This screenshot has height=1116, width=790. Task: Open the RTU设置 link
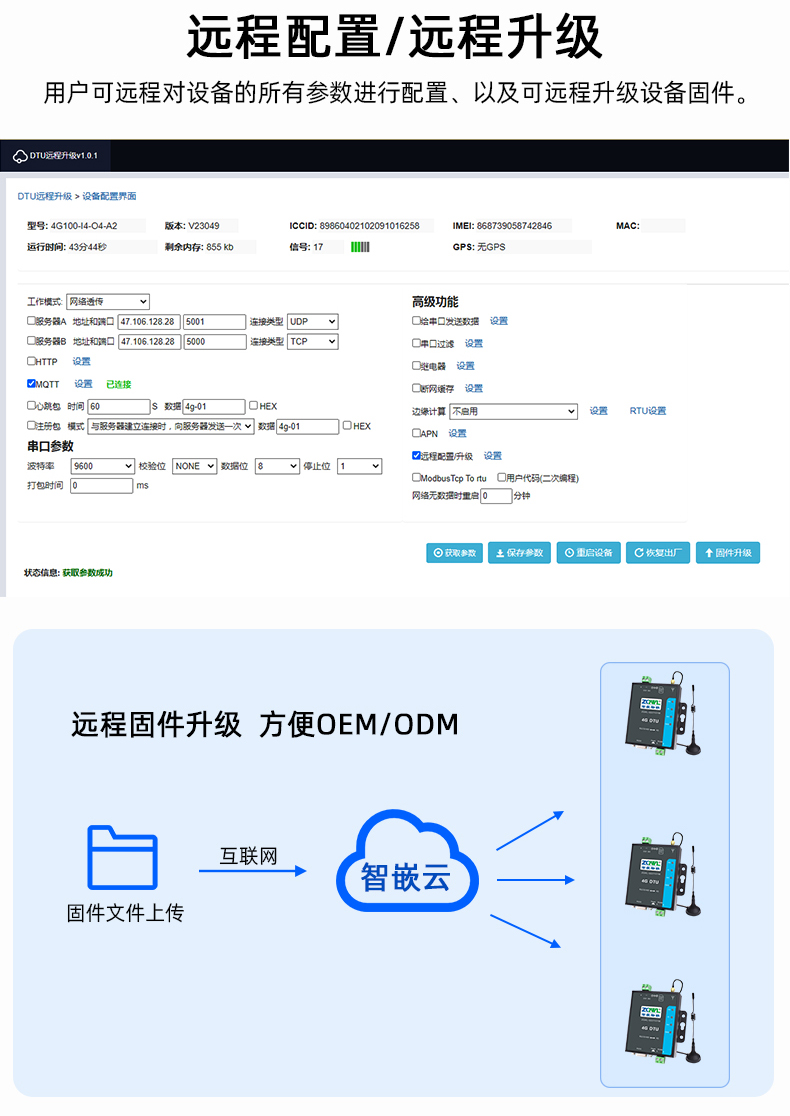pos(647,411)
